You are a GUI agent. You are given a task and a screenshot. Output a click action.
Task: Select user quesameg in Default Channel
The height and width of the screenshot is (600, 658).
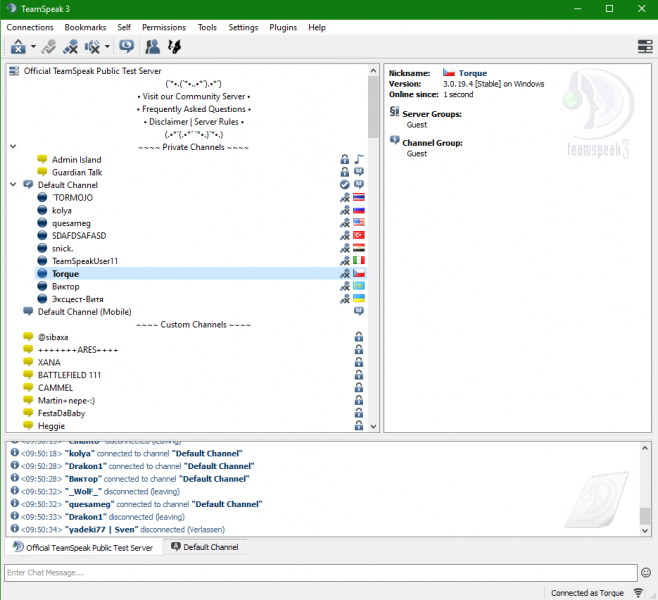click(71, 223)
